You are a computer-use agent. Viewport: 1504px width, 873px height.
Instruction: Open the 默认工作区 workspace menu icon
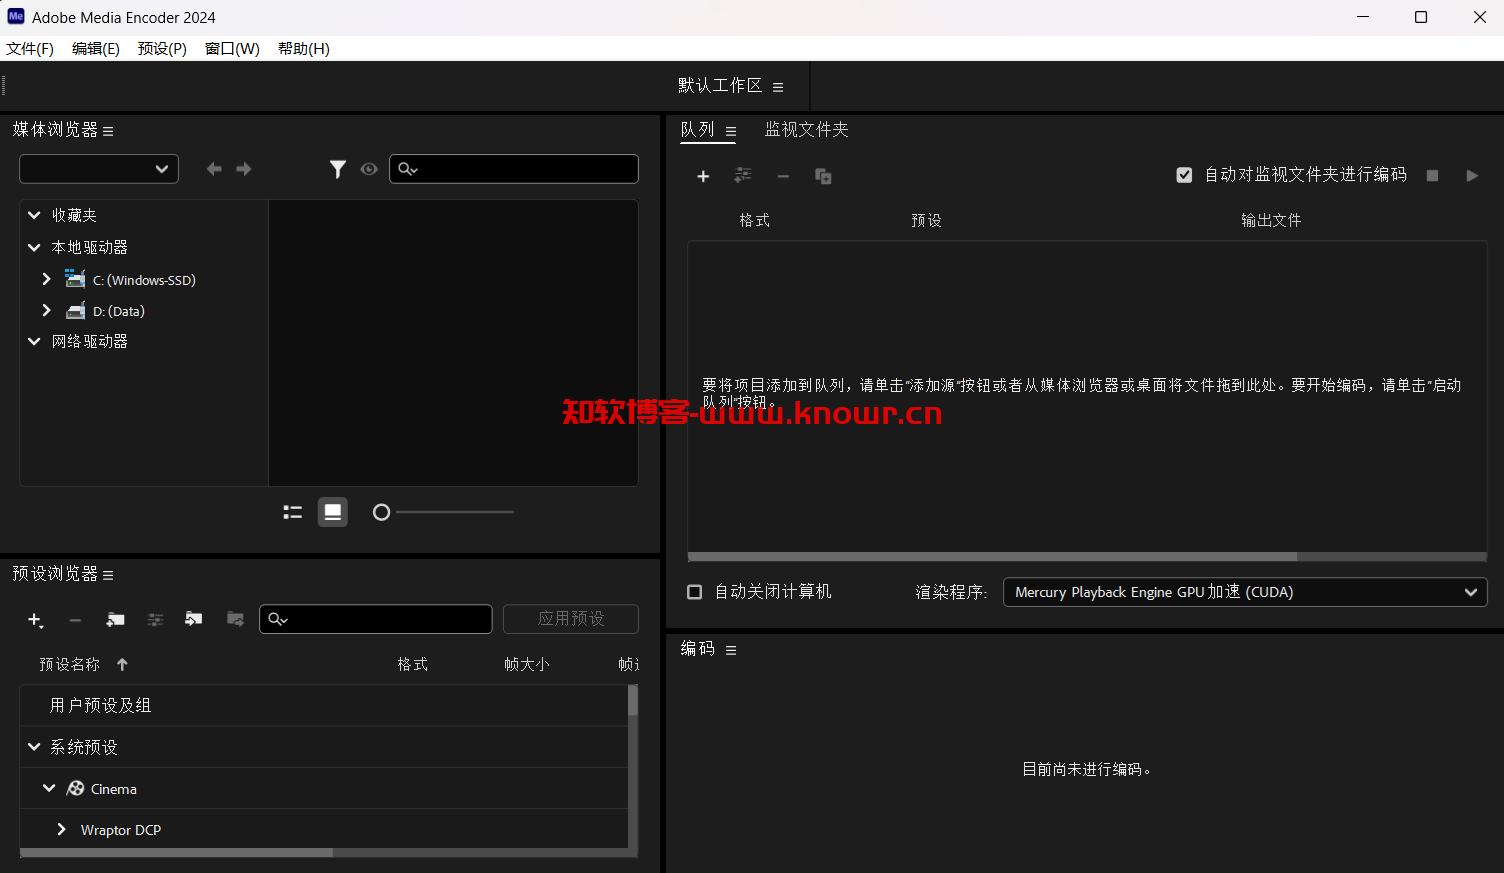pyautogui.click(x=778, y=87)
